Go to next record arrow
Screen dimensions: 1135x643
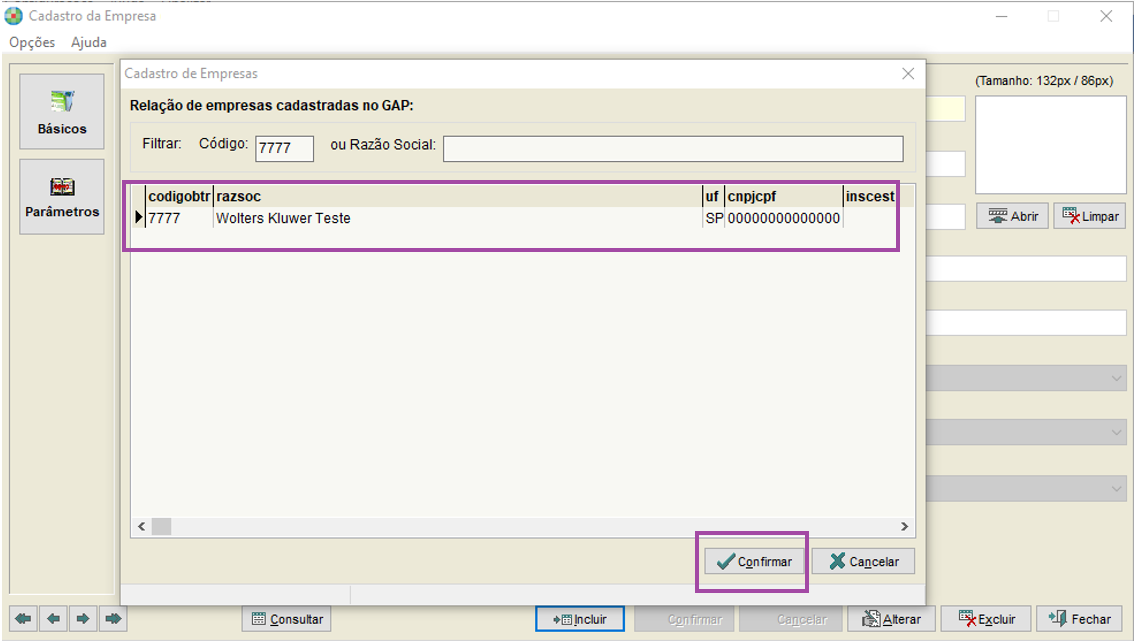83,619
